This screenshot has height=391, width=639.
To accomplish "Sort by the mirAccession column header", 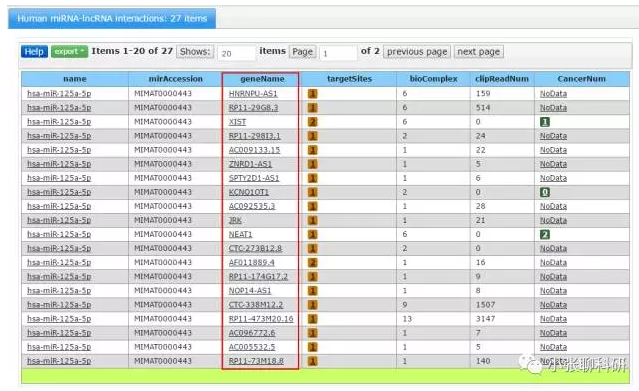I will coord(176,79).
